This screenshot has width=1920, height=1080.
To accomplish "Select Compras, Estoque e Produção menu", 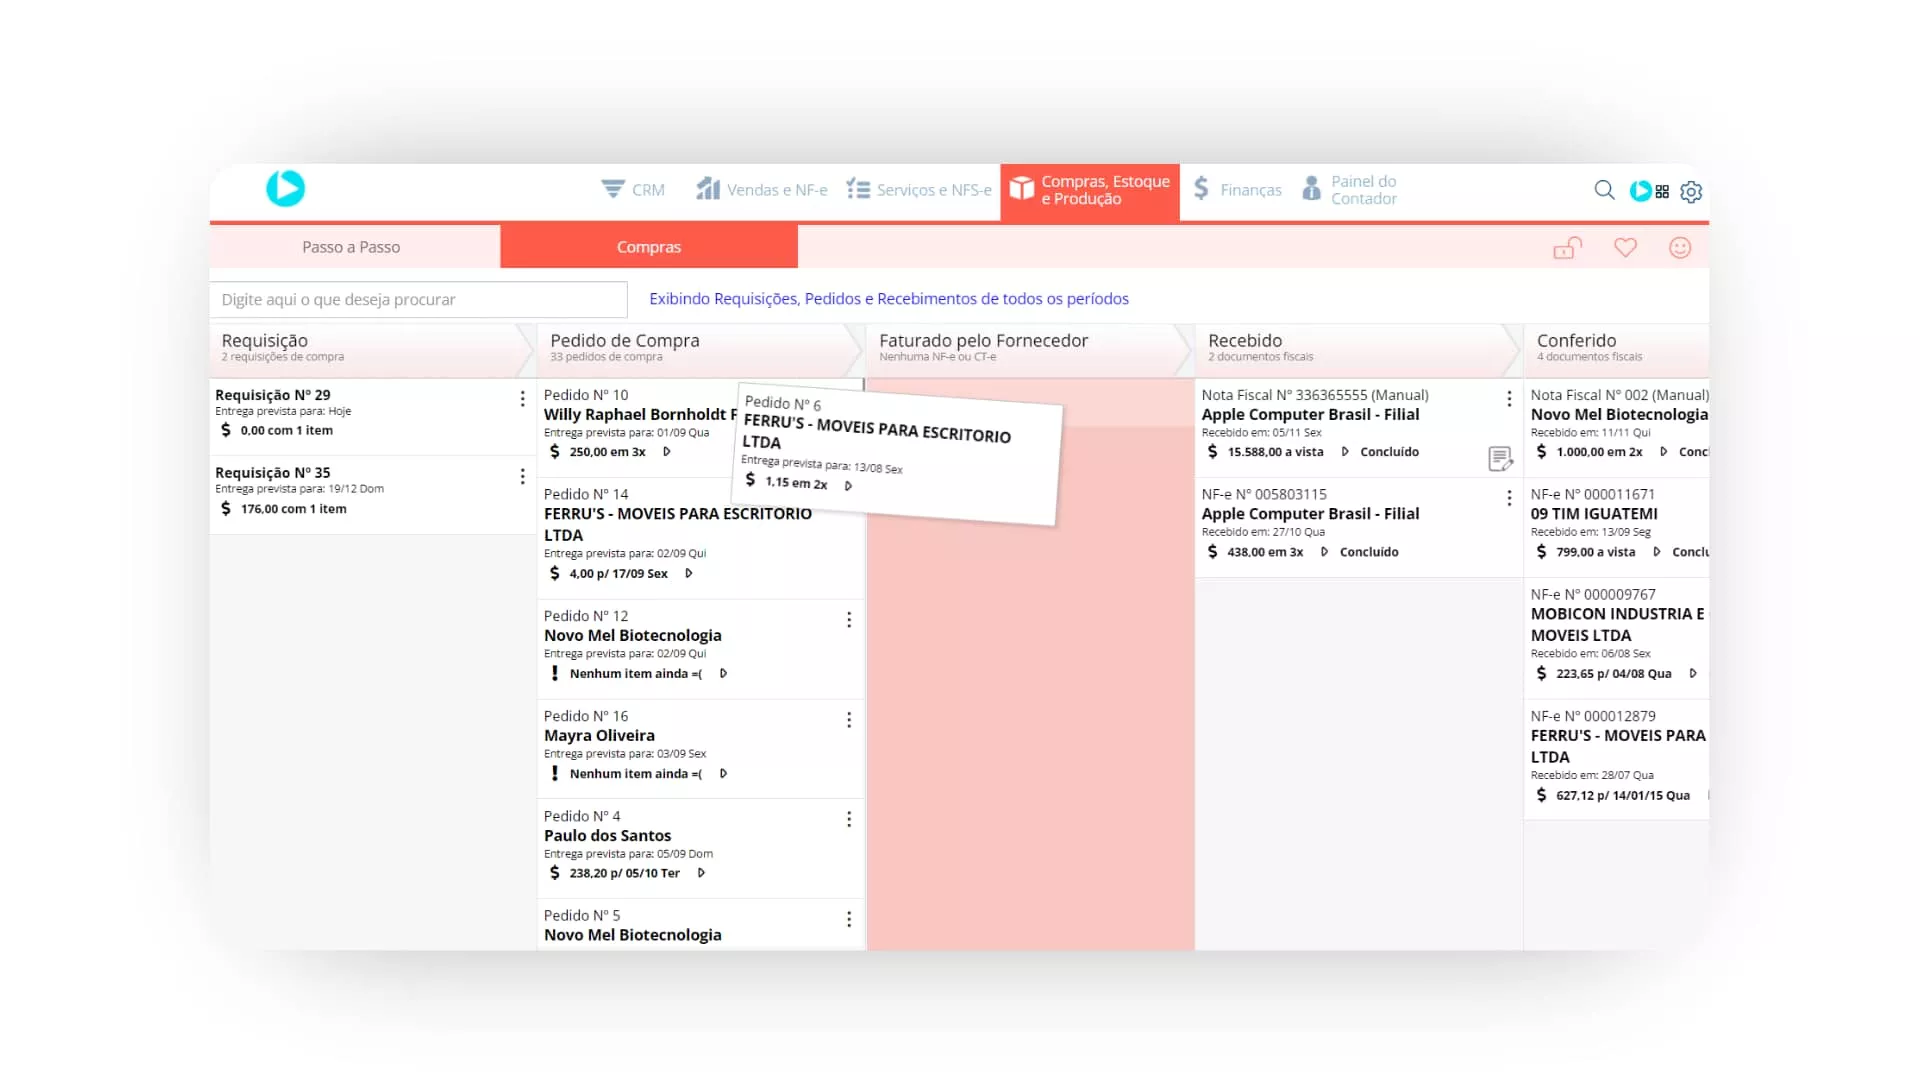I will click(1090, 190).
